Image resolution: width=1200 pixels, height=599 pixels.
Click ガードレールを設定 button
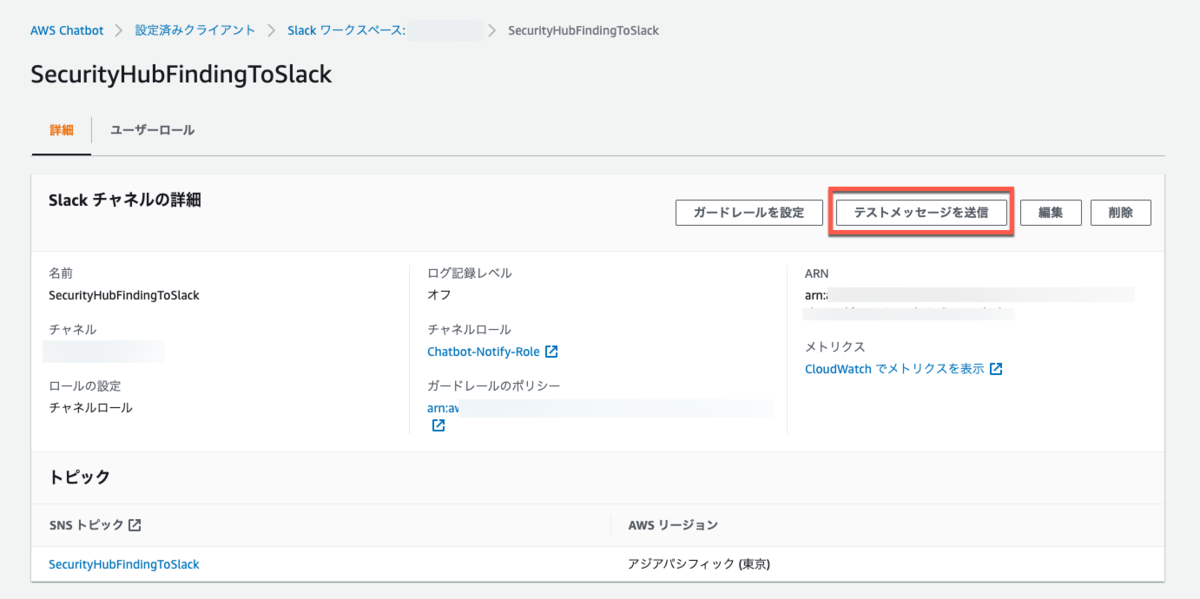749,213
